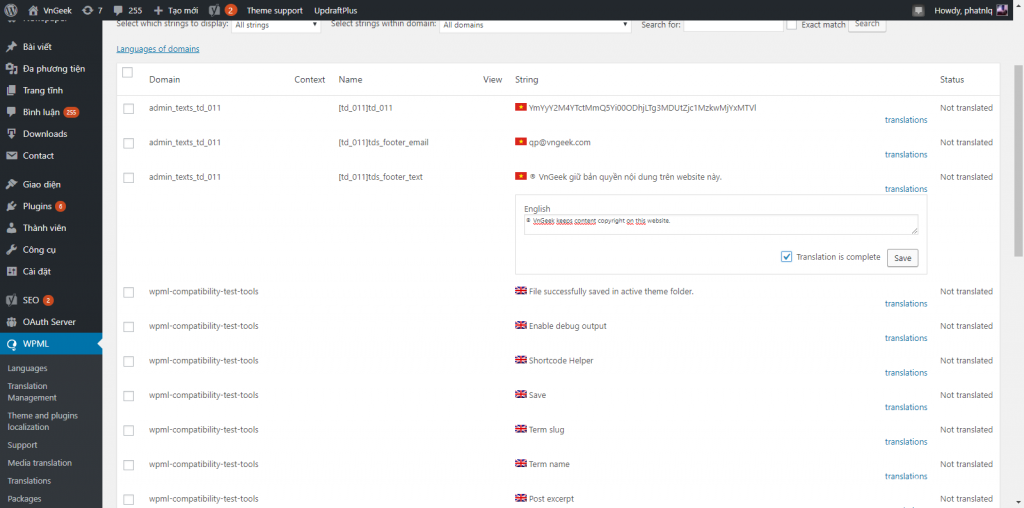Expand translations for [td_011]td_011 row
The height and width of the screenshot is (508, 1024).
point(906,120)
